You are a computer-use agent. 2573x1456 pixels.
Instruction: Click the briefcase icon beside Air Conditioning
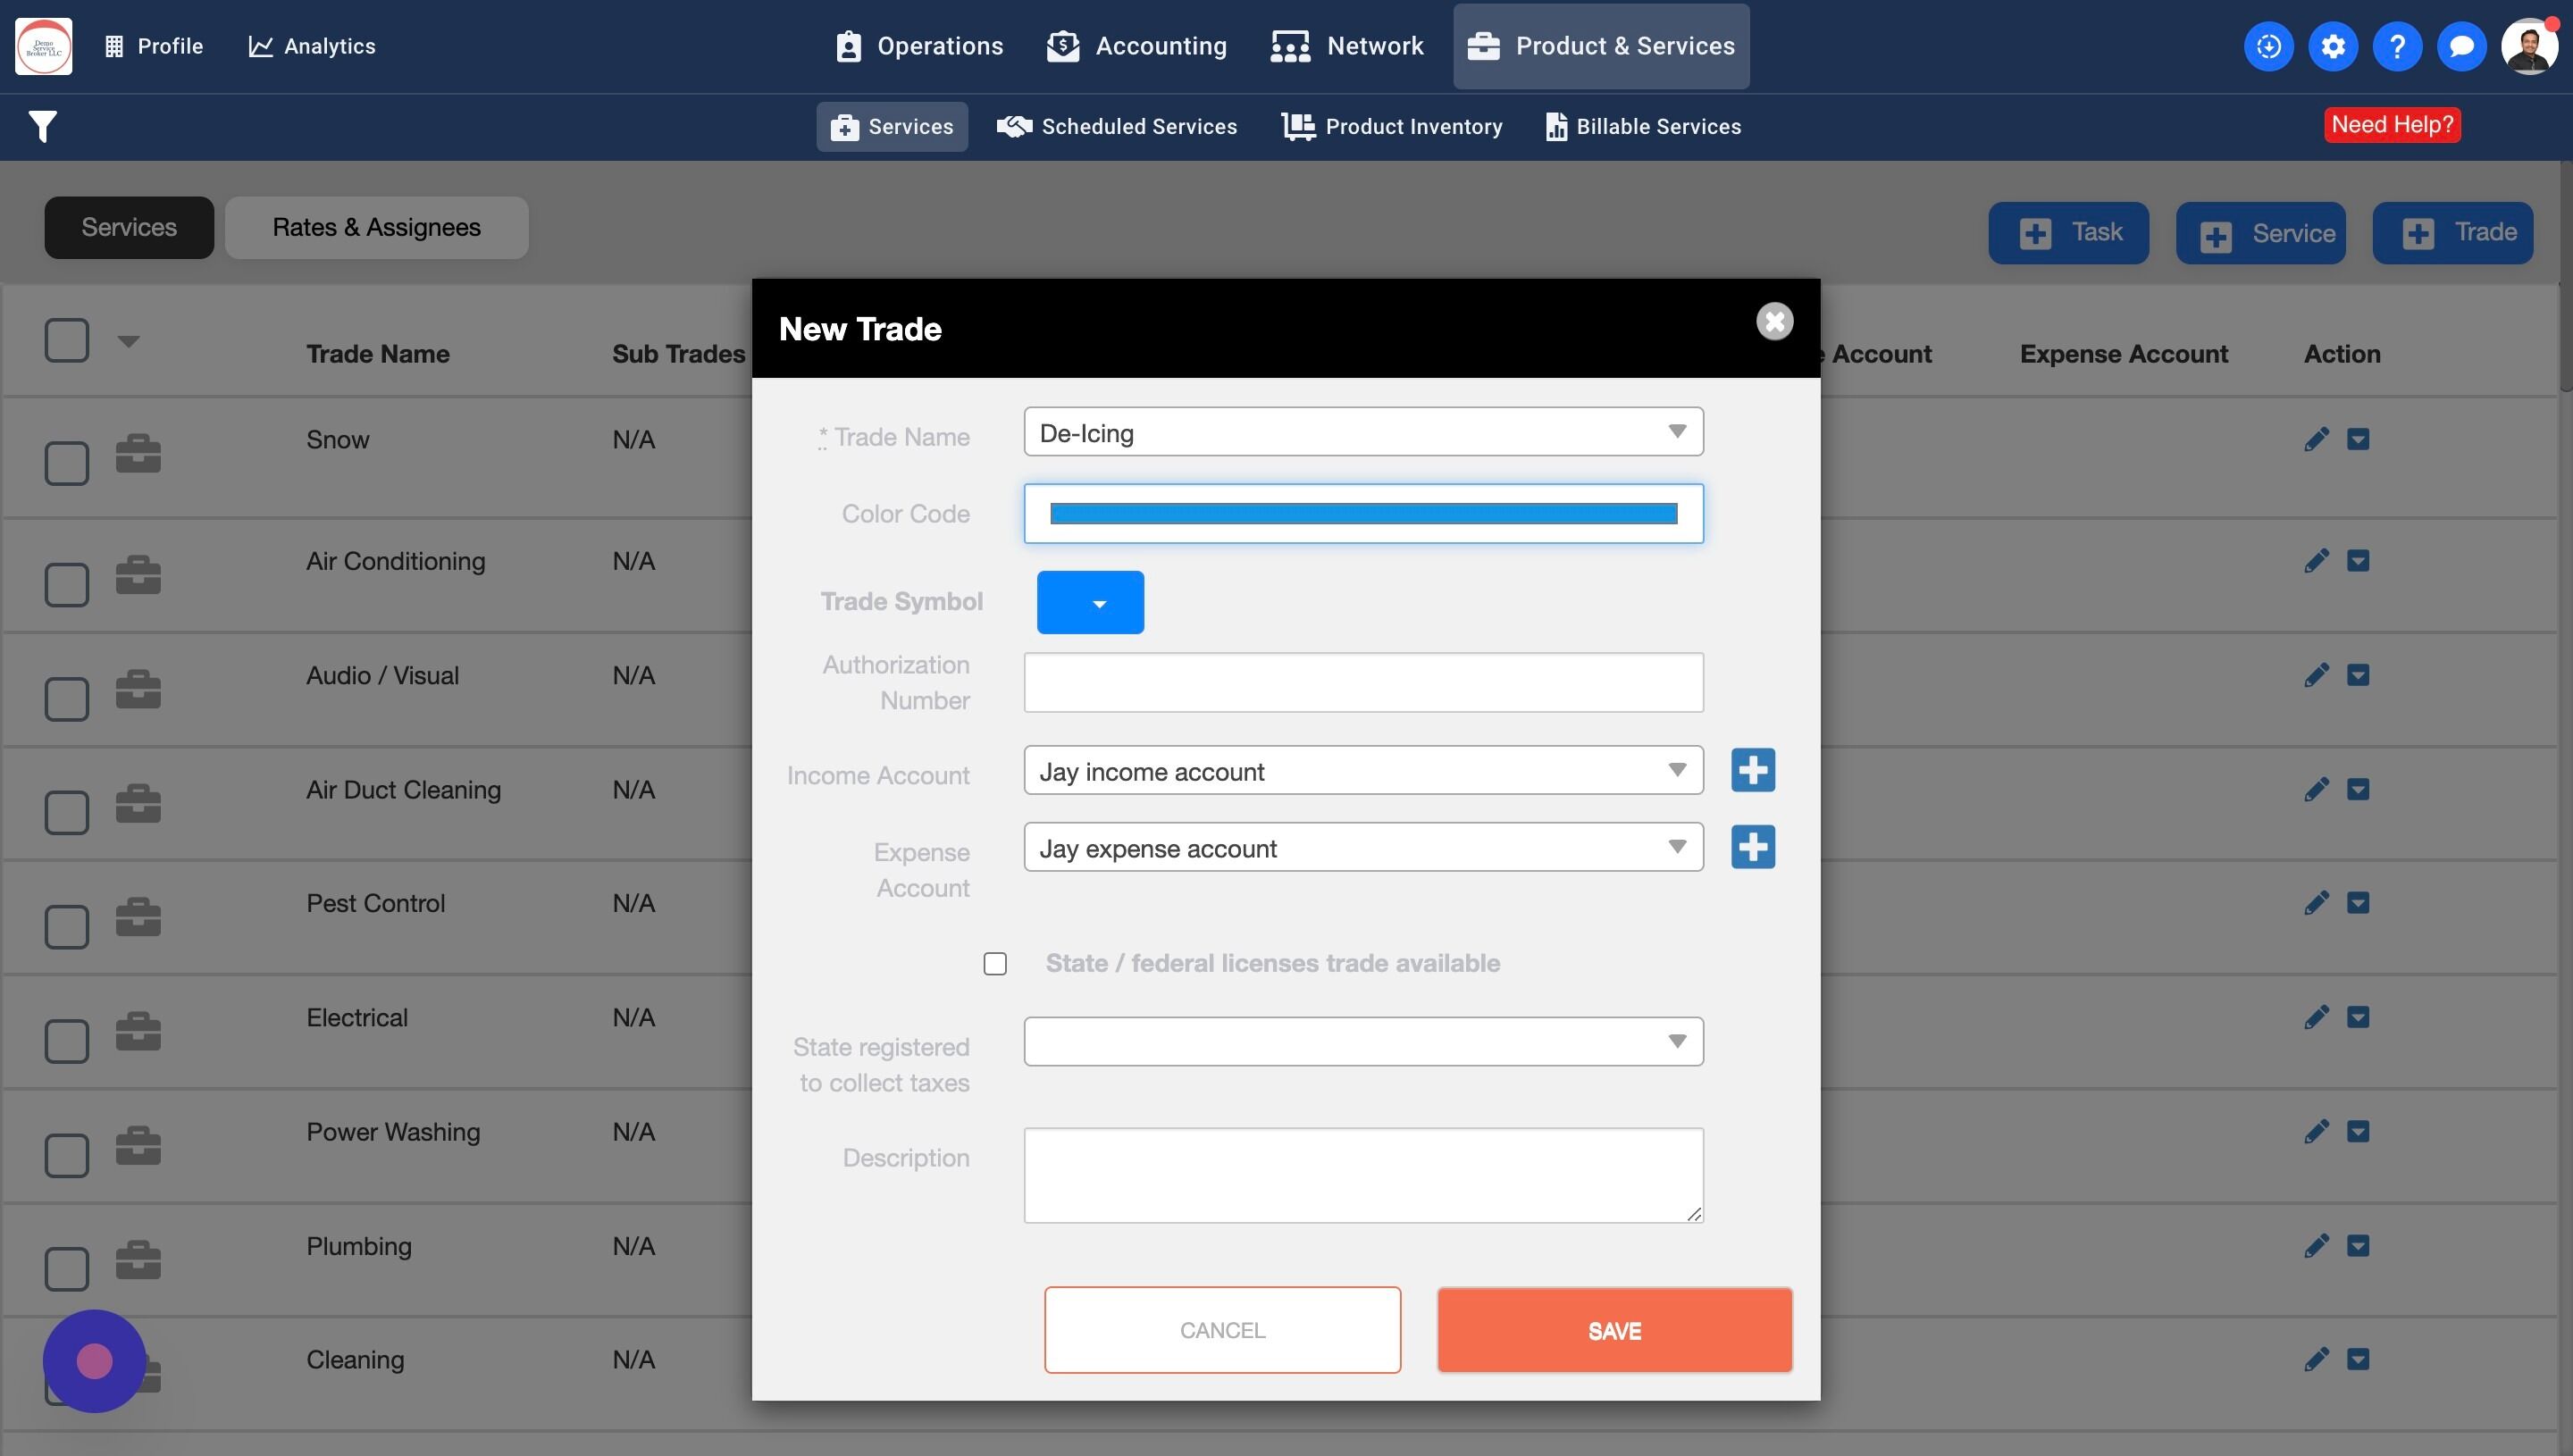138,575
